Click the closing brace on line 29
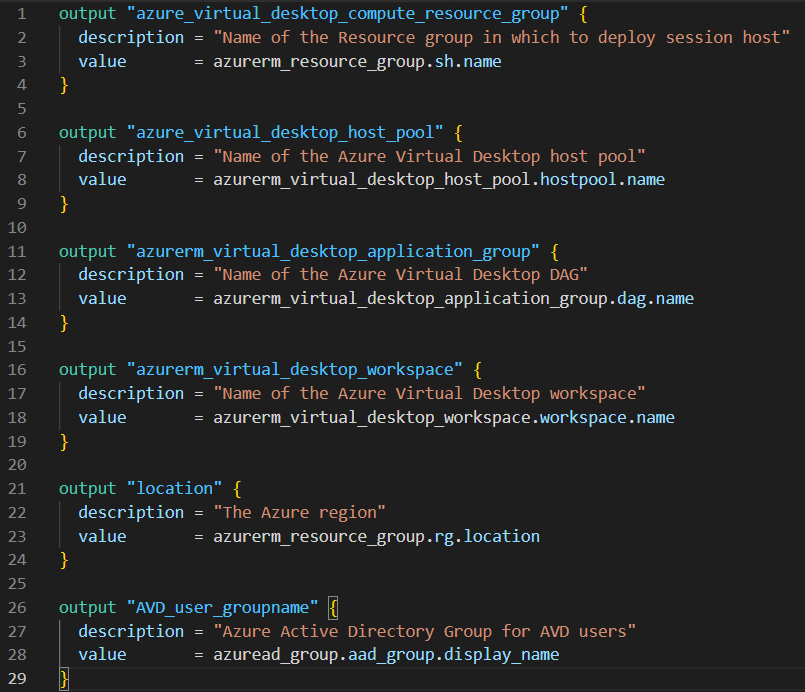This screenshot has height=692, width=805. [64, 678]
